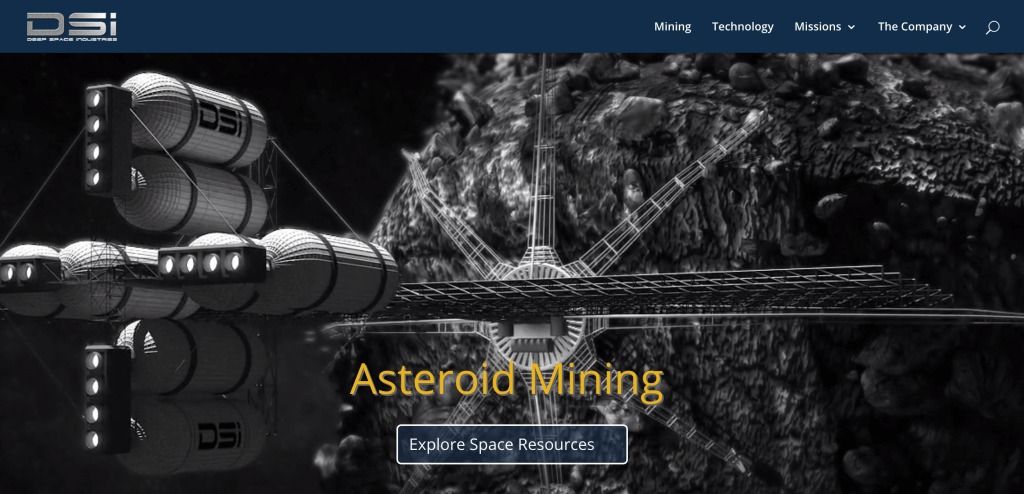Expand The Company dropdown chevron
Image resolution: width=1024 pixels, height=494 pixels.
click(962, 28)
